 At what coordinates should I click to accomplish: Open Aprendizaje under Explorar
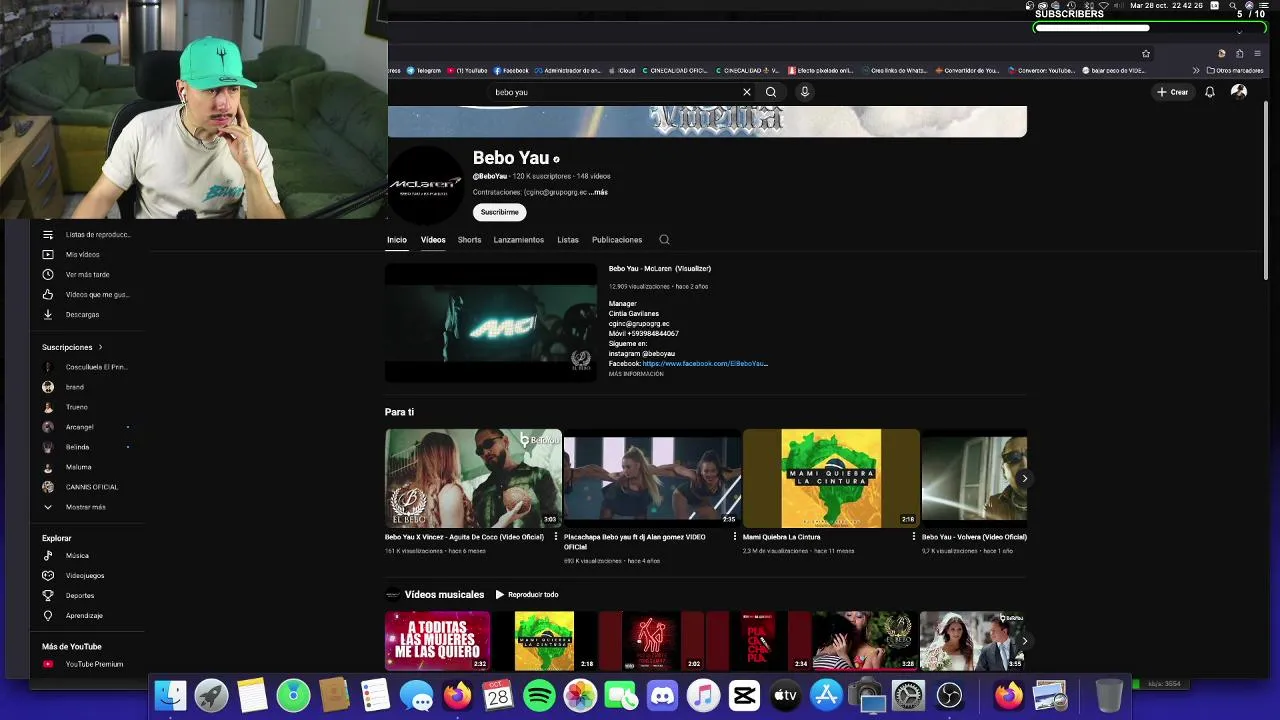pos(73,615)
